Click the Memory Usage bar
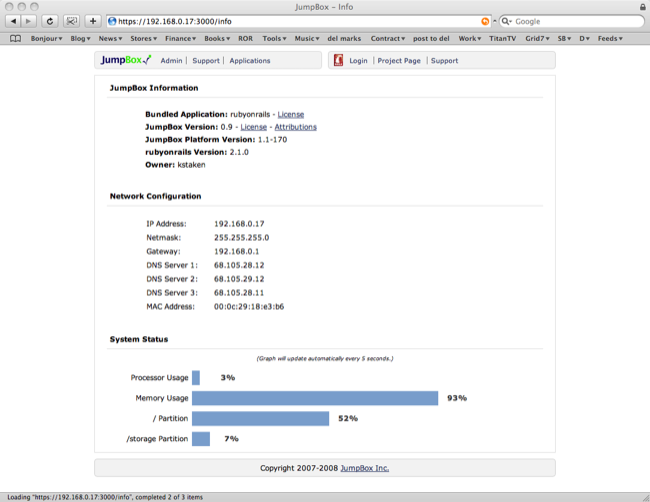The width and height of the screenshot is (650, 502). point(315,398)
